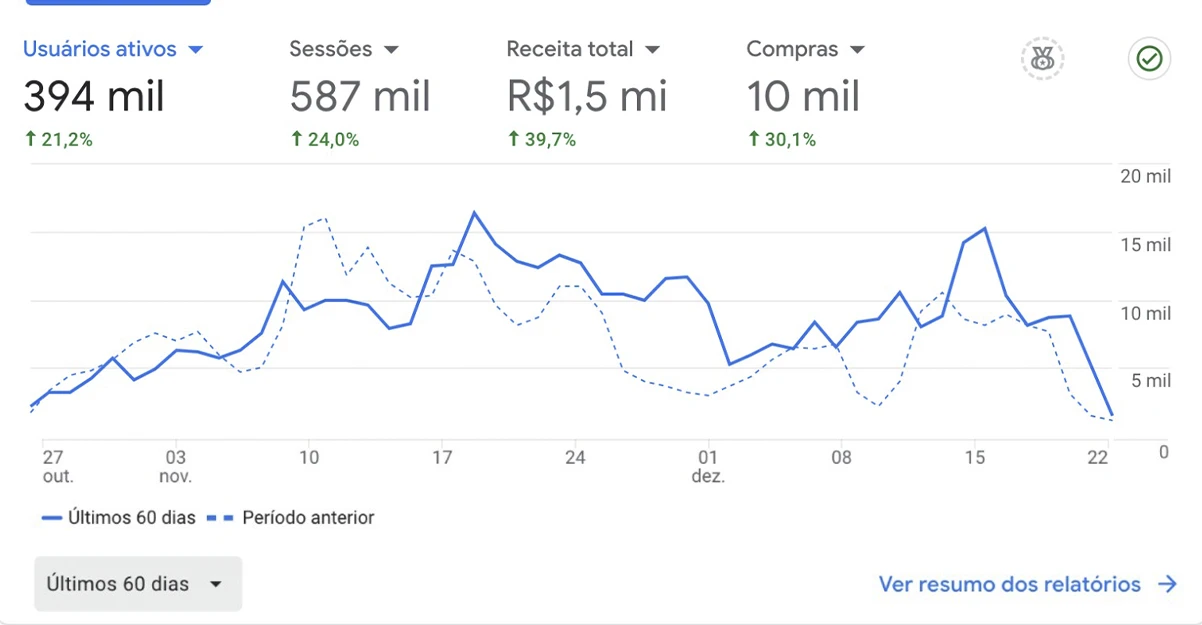The width and height of the screenshot is (1202, 625).
Task: Open the Compras metric dropdown arrow
Action: [x=857, y=50]
